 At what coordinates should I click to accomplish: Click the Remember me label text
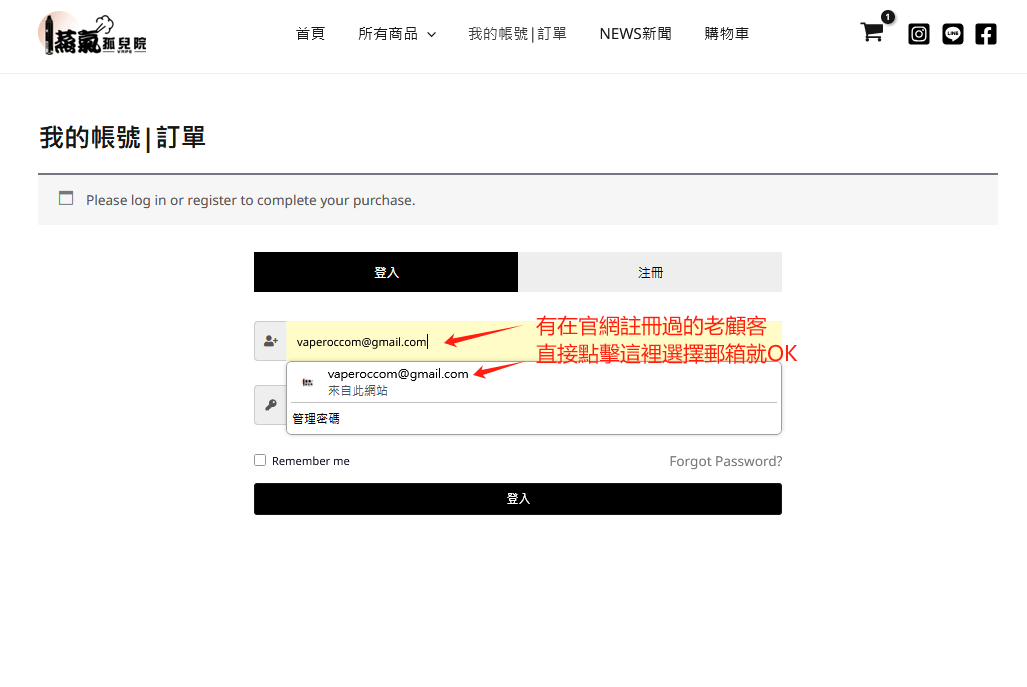coord(310,461)
